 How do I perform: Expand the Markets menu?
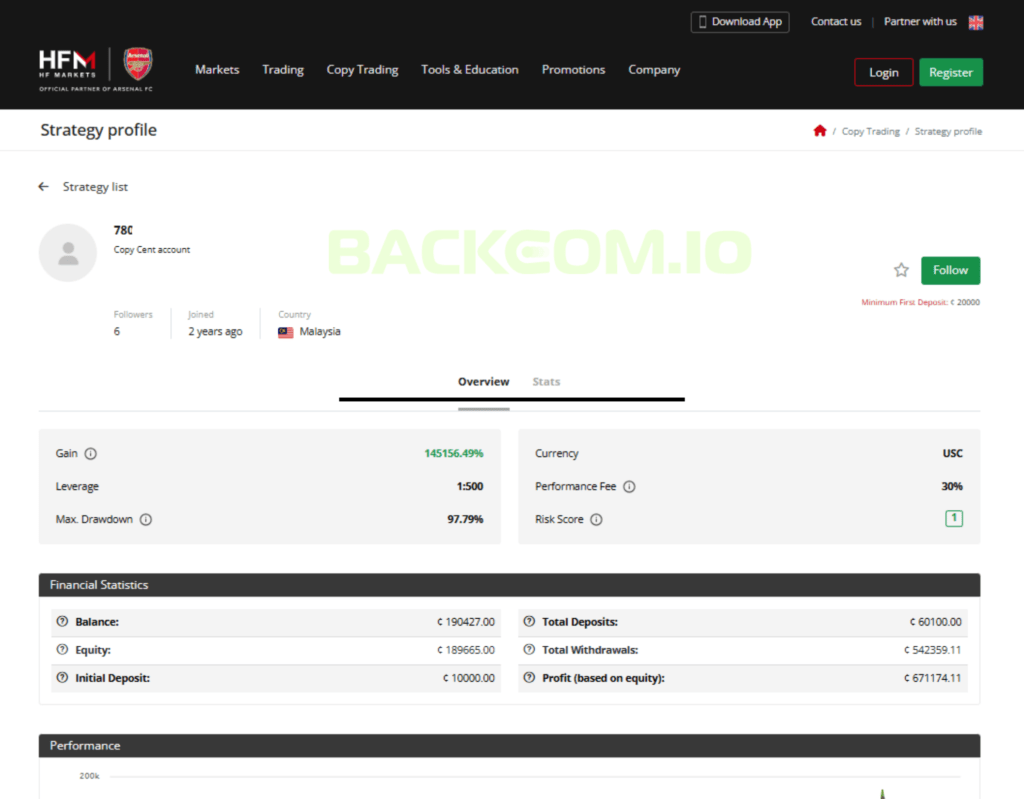coord(217,70)
